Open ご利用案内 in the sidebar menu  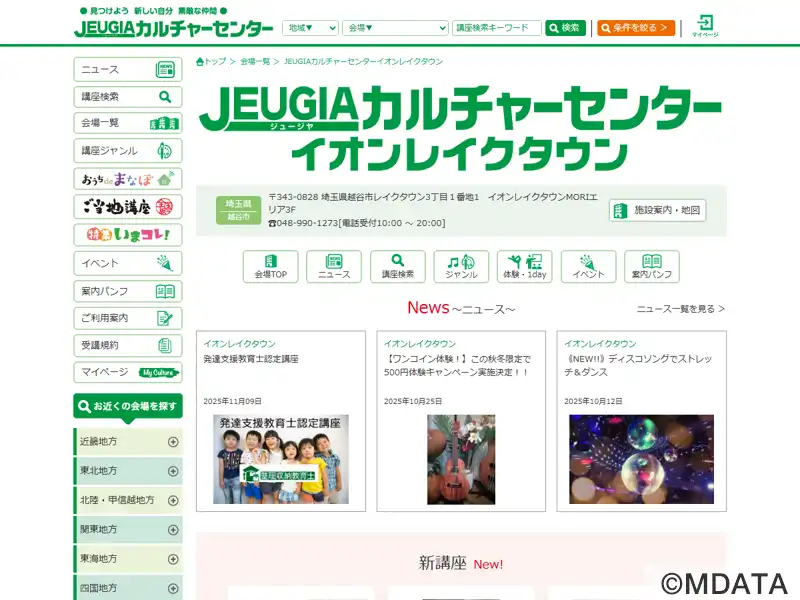pos(128,318)
